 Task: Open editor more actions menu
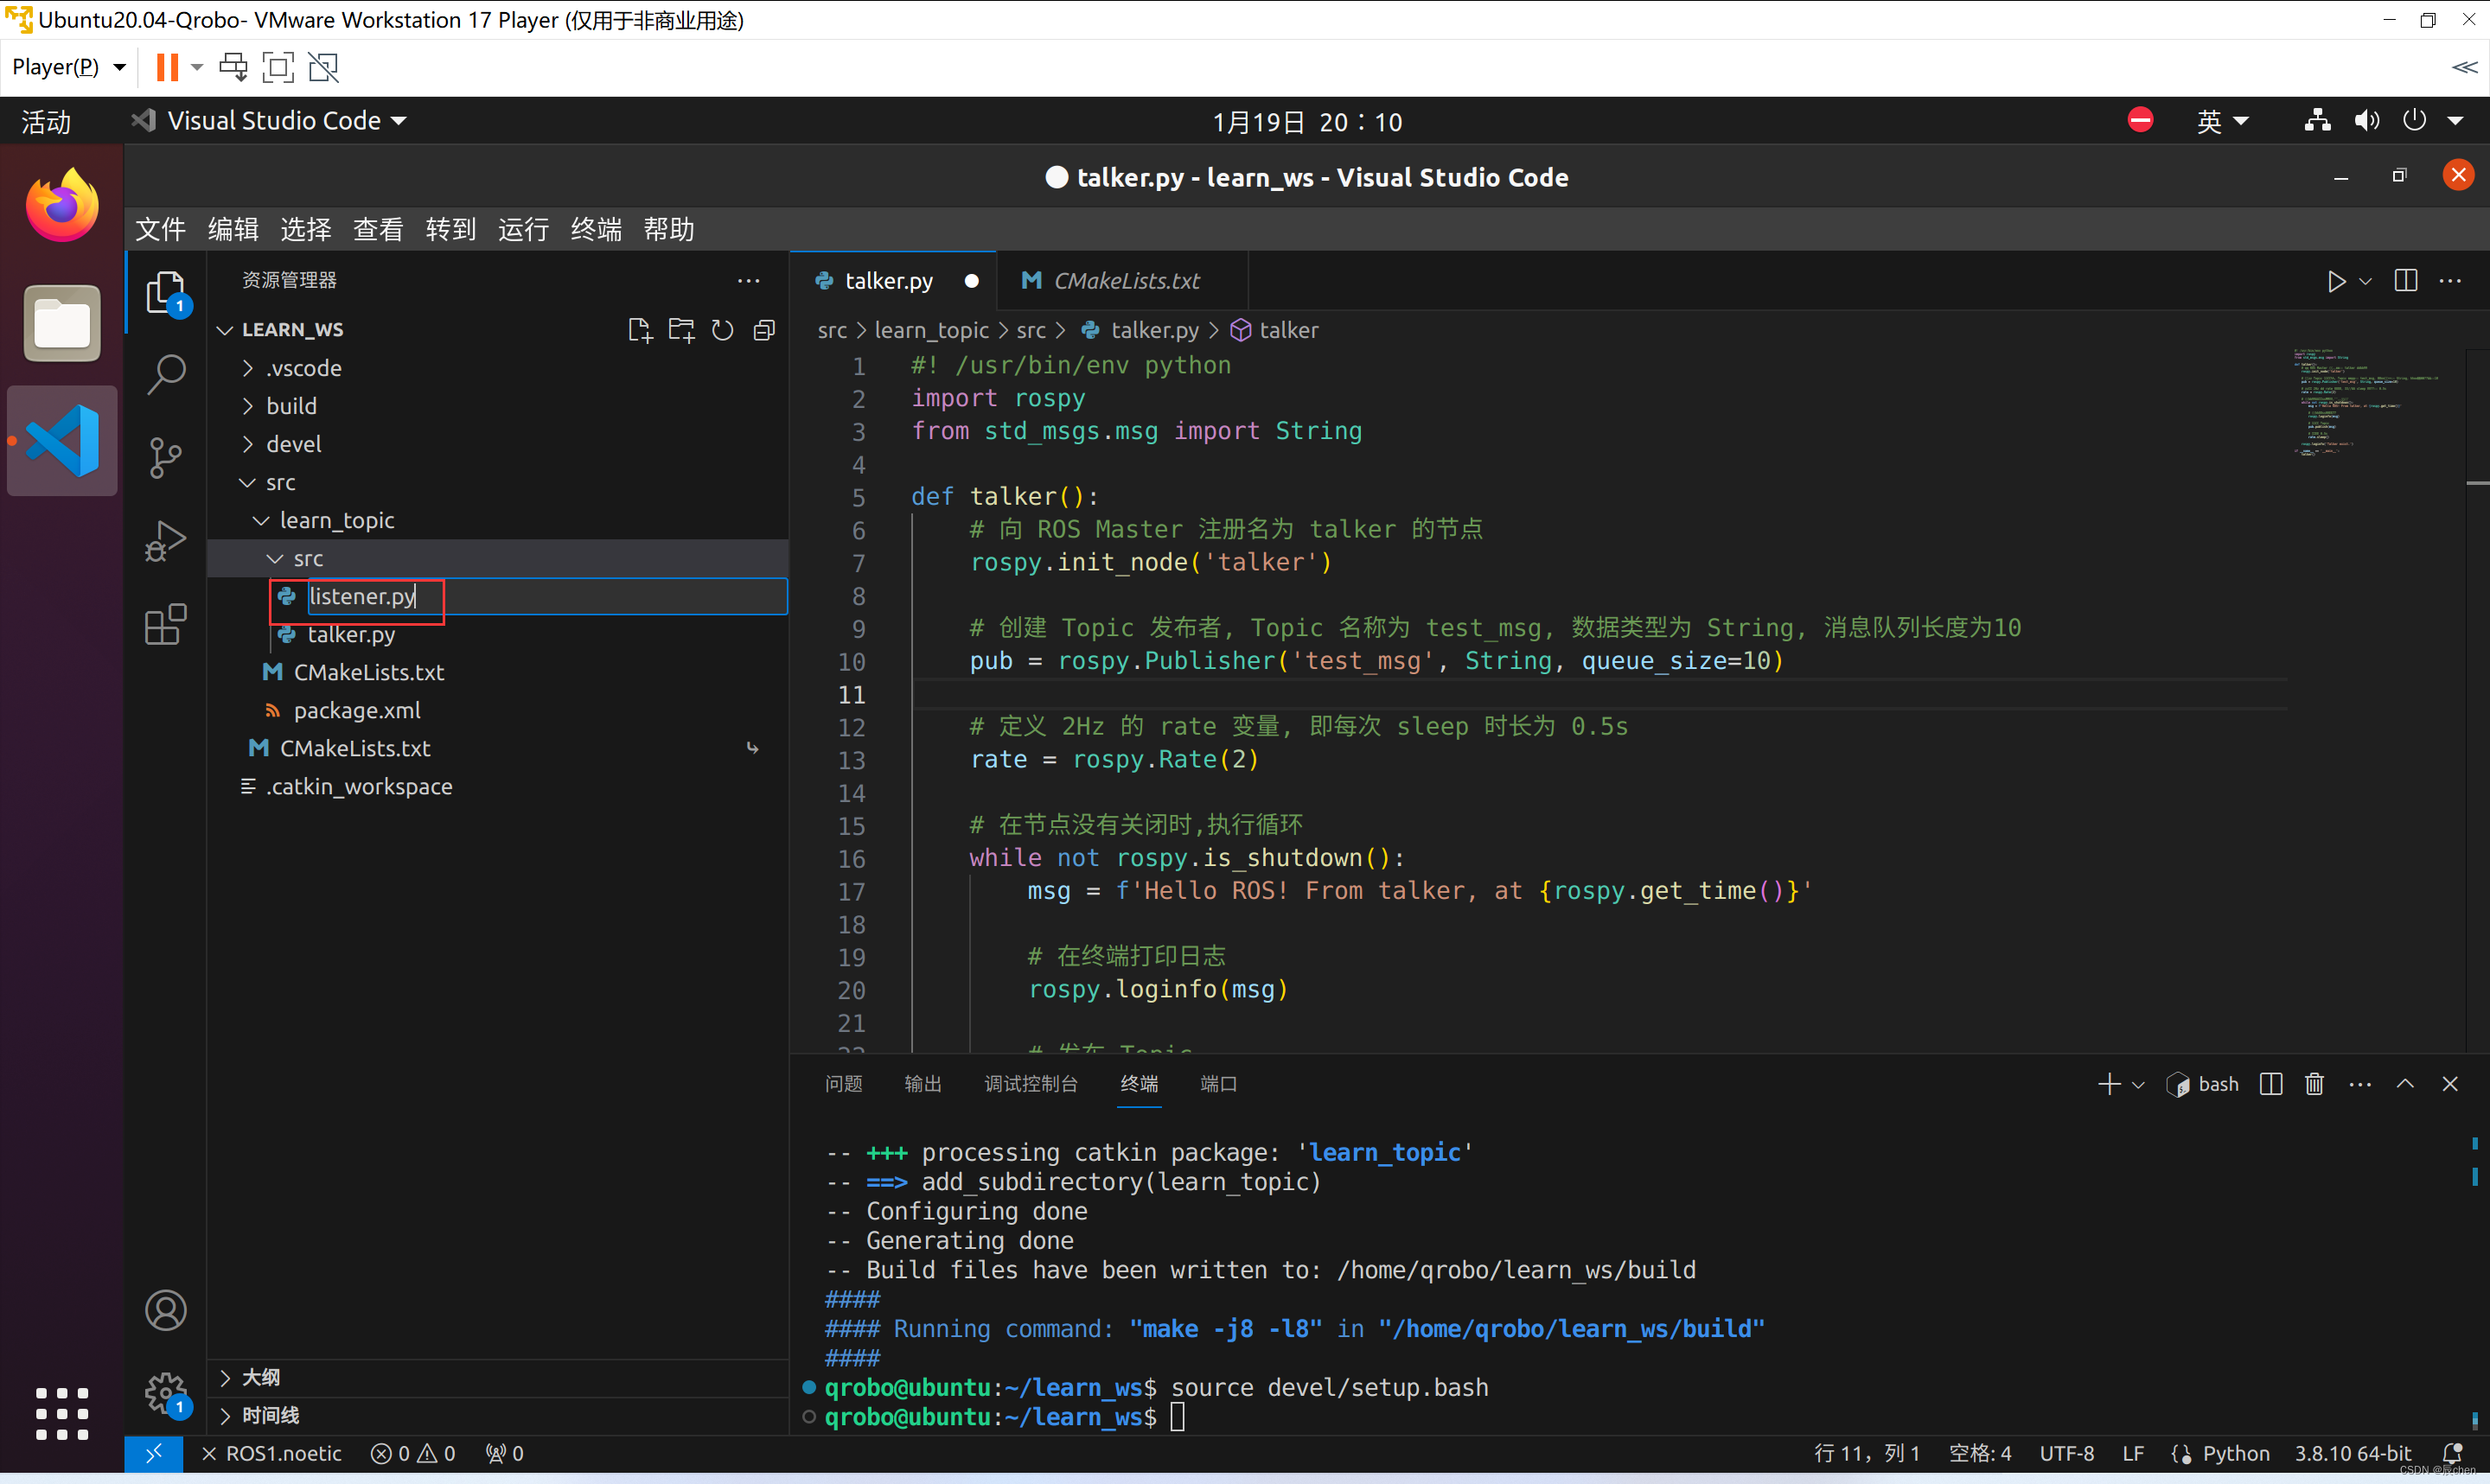(x=2450, y=281)
